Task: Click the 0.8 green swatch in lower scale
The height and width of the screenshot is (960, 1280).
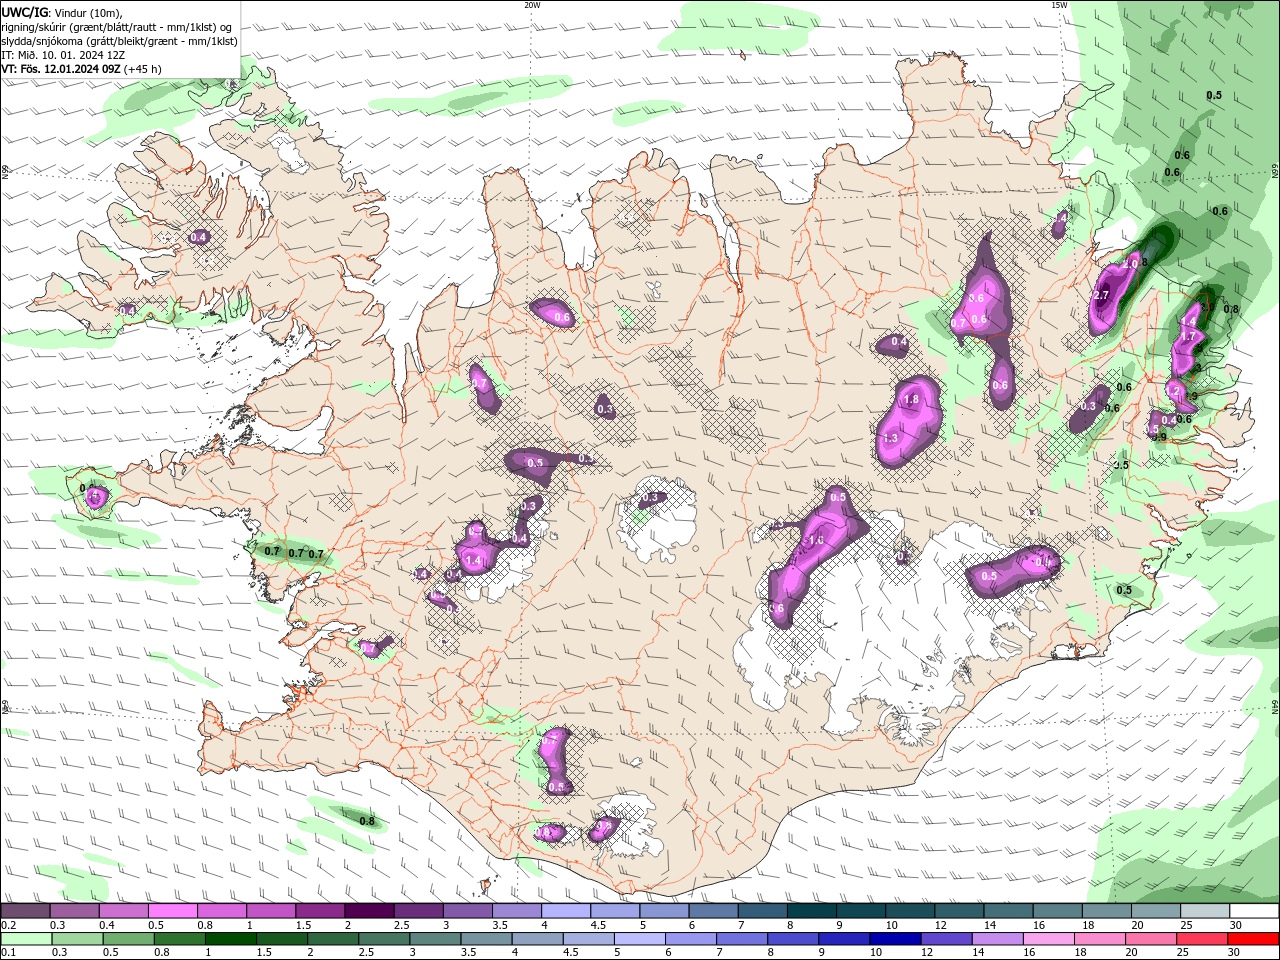Action: coord(179,939)
